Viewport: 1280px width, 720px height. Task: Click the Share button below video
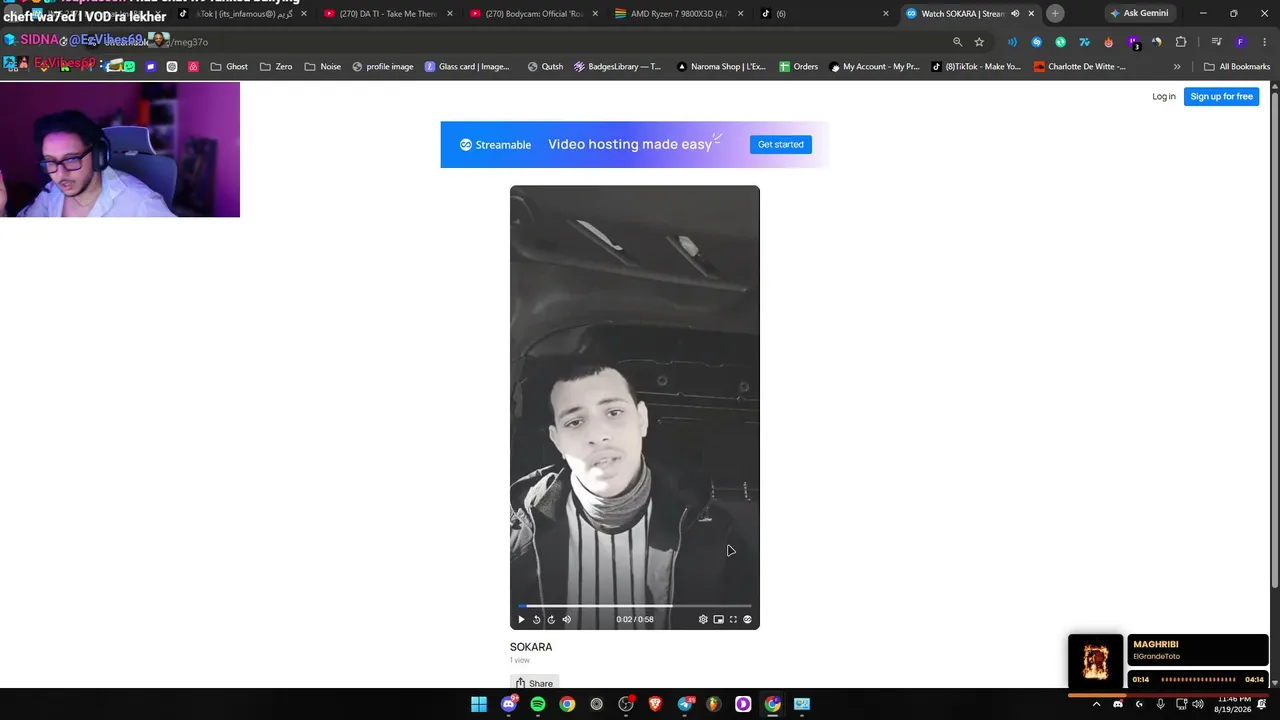click(534, 683)
